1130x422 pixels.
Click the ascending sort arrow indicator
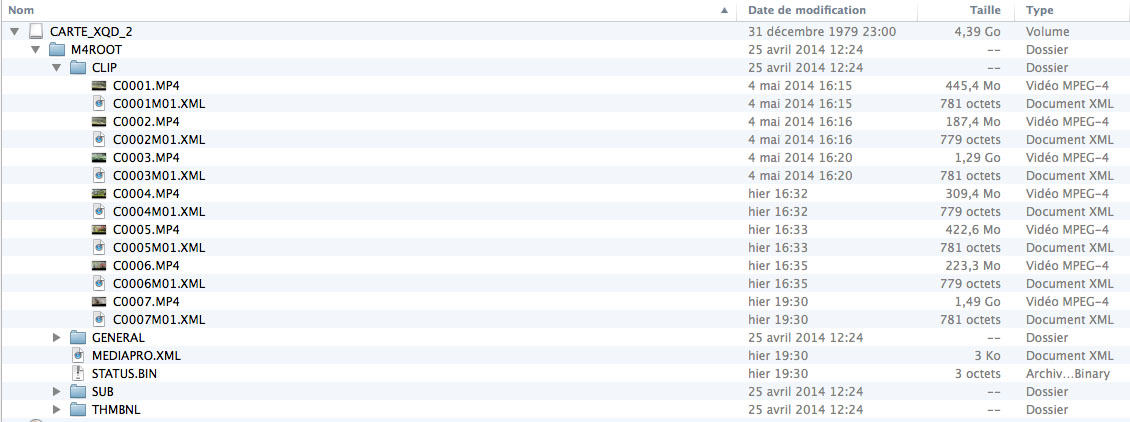tap(724, 11)
